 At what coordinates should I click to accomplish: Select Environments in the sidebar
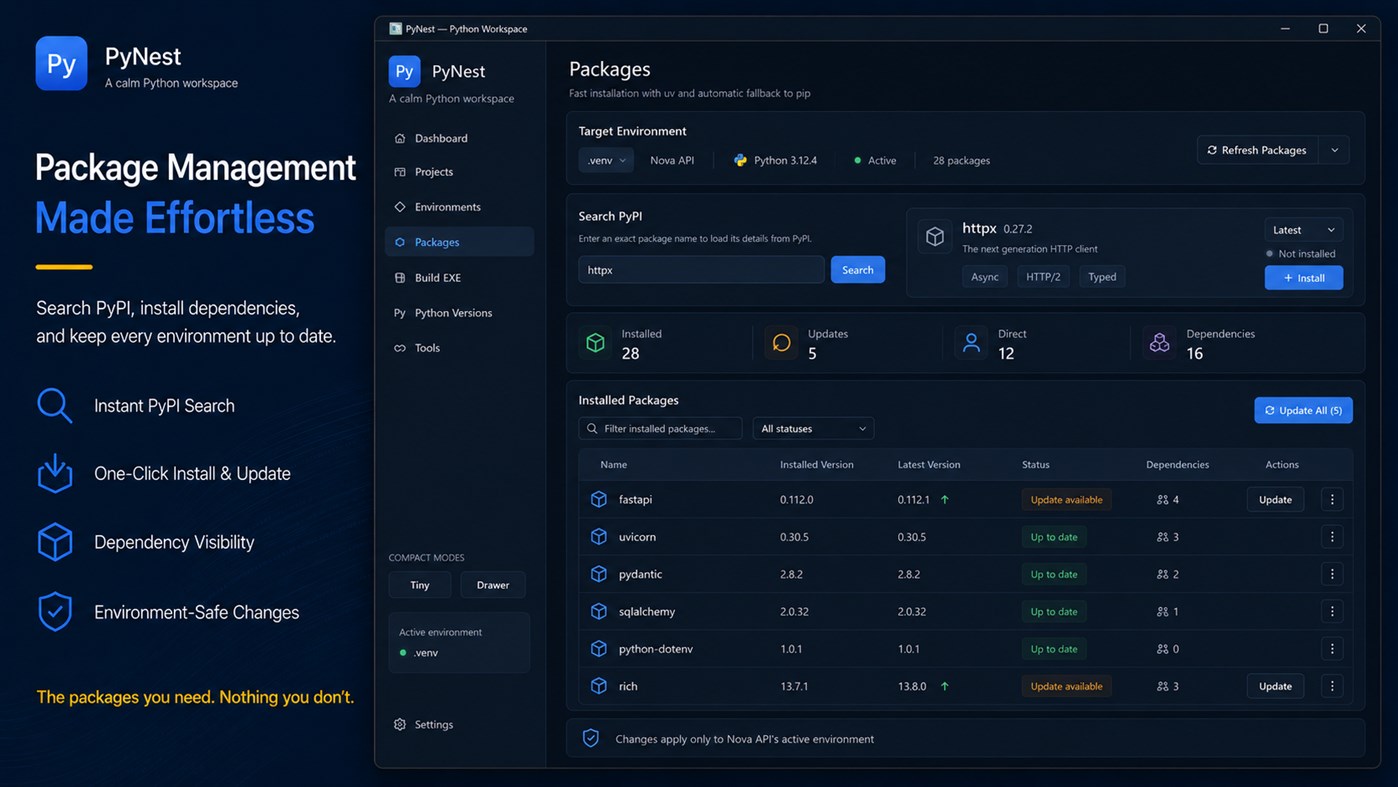click(x=459, y=207)
